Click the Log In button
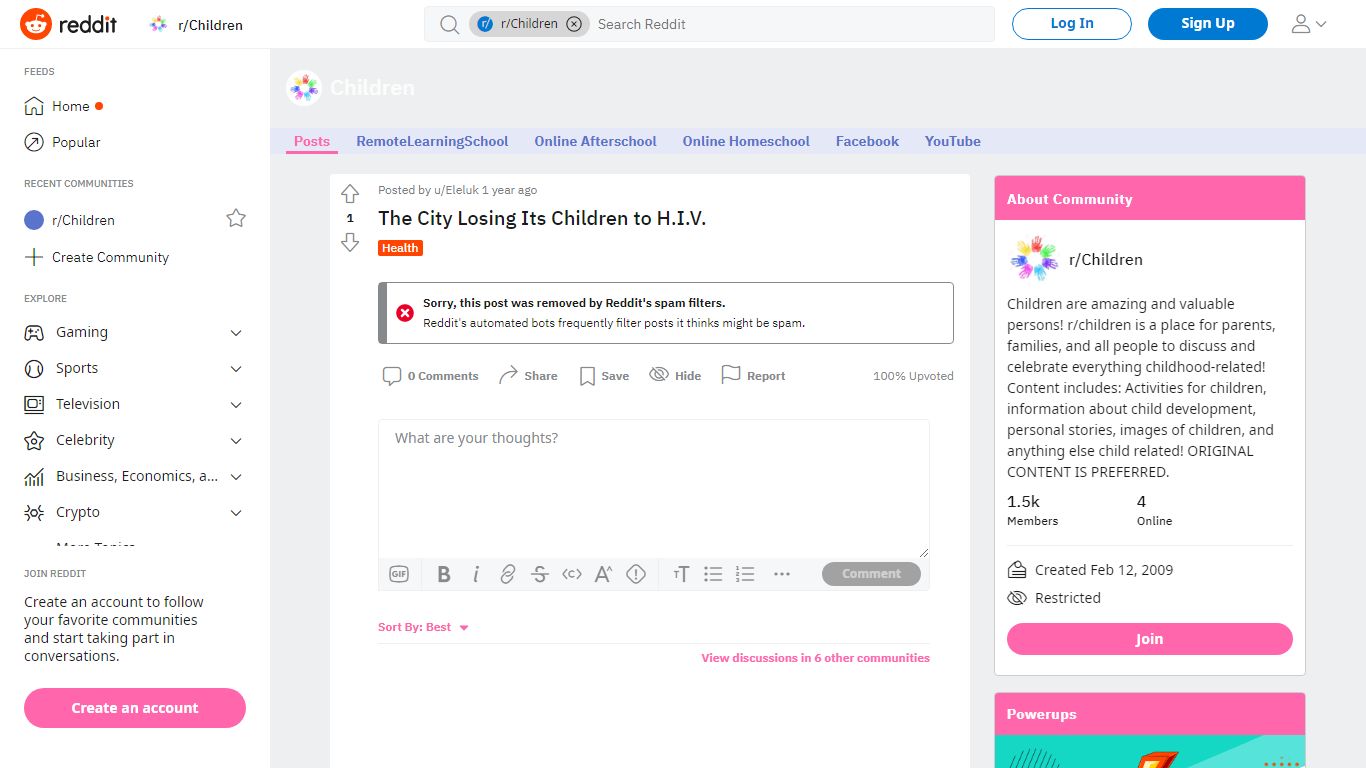This screenshot has width=1366, height=768. (1072, 24)
